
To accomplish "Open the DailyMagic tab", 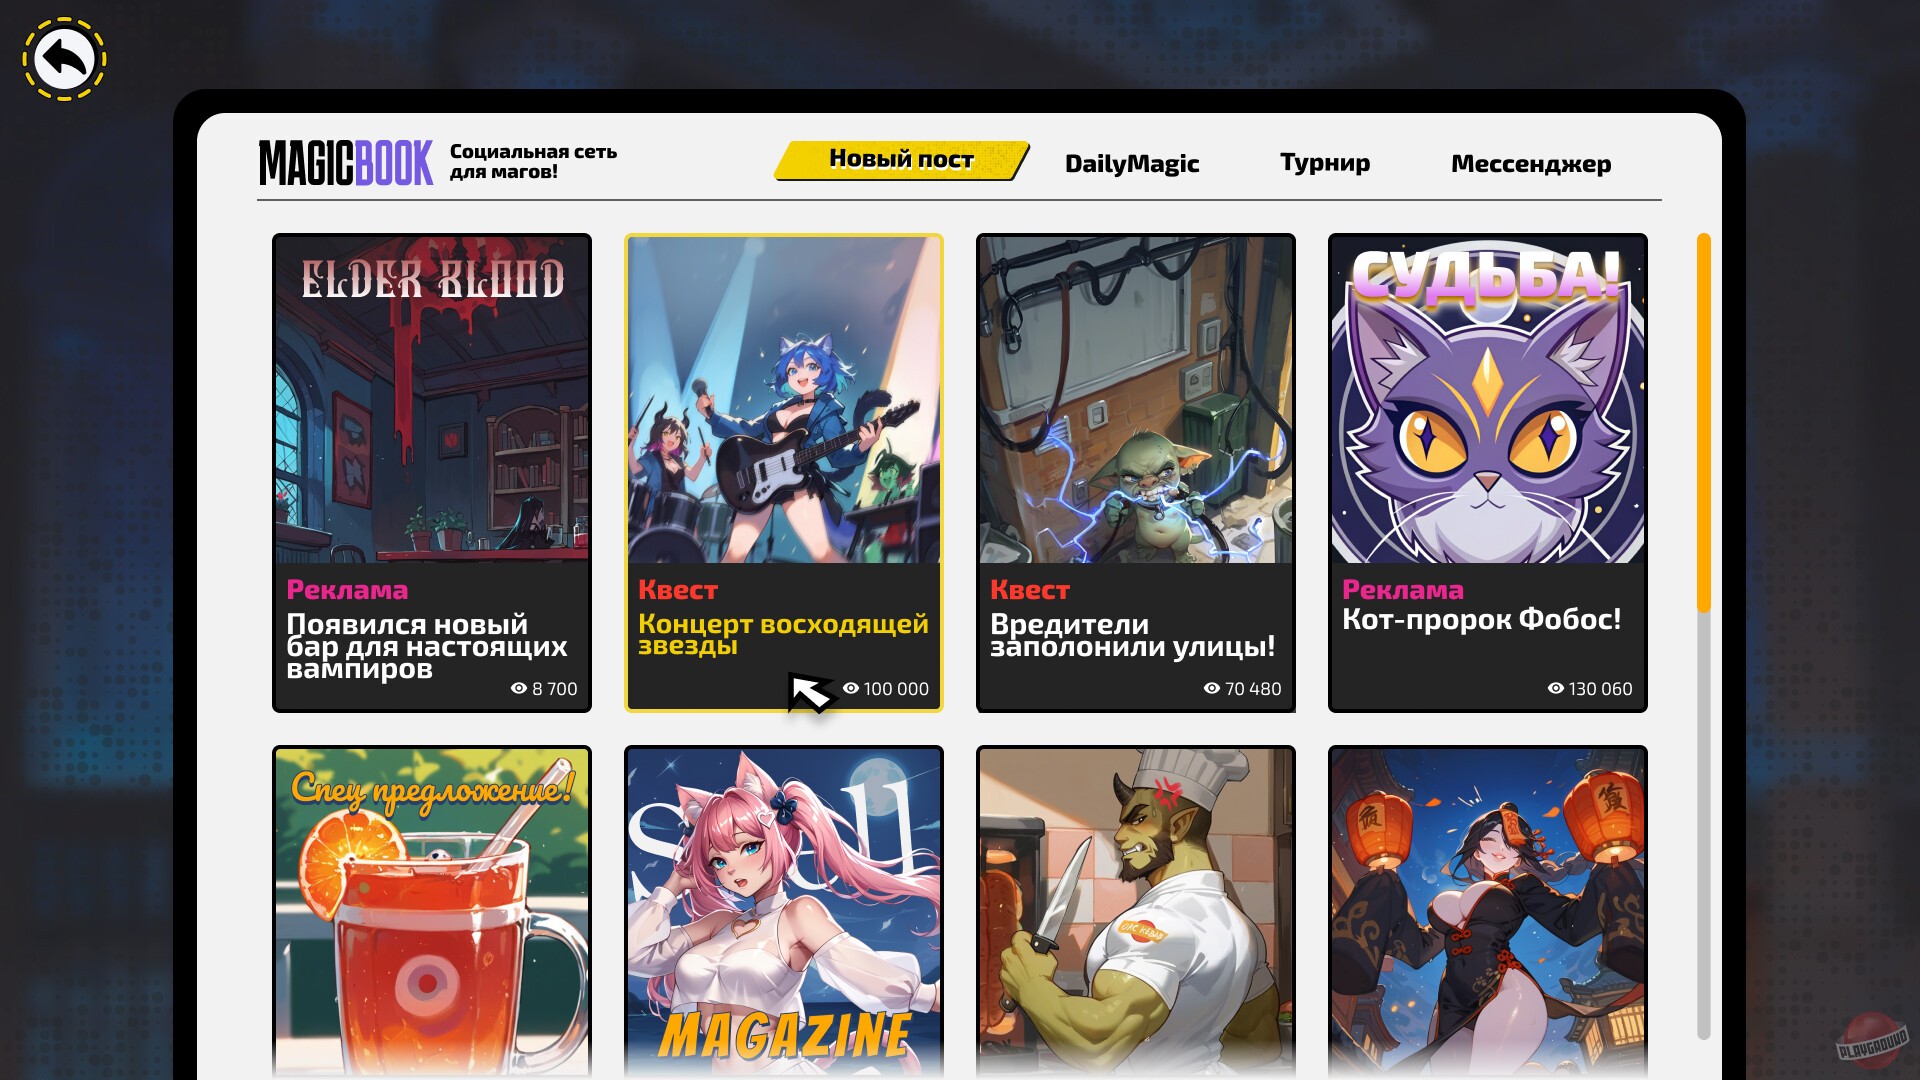I will [1132, 163].
